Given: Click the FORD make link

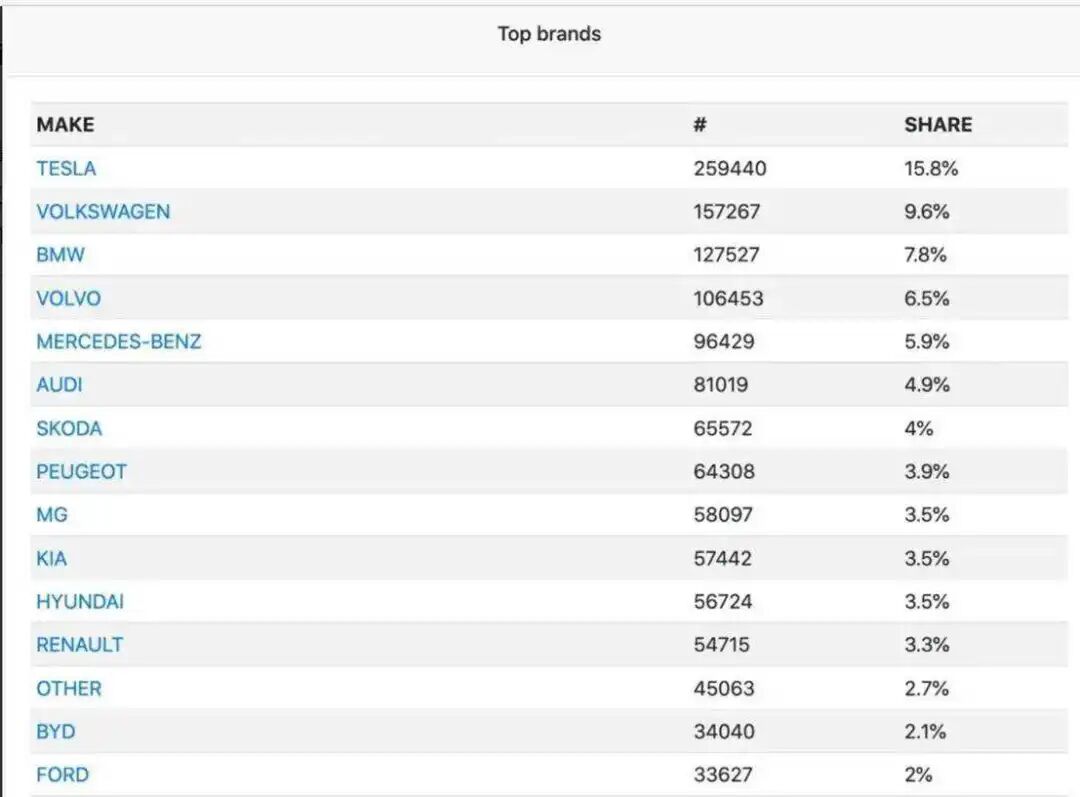Looking at the screenshot, I should point(62,774).
